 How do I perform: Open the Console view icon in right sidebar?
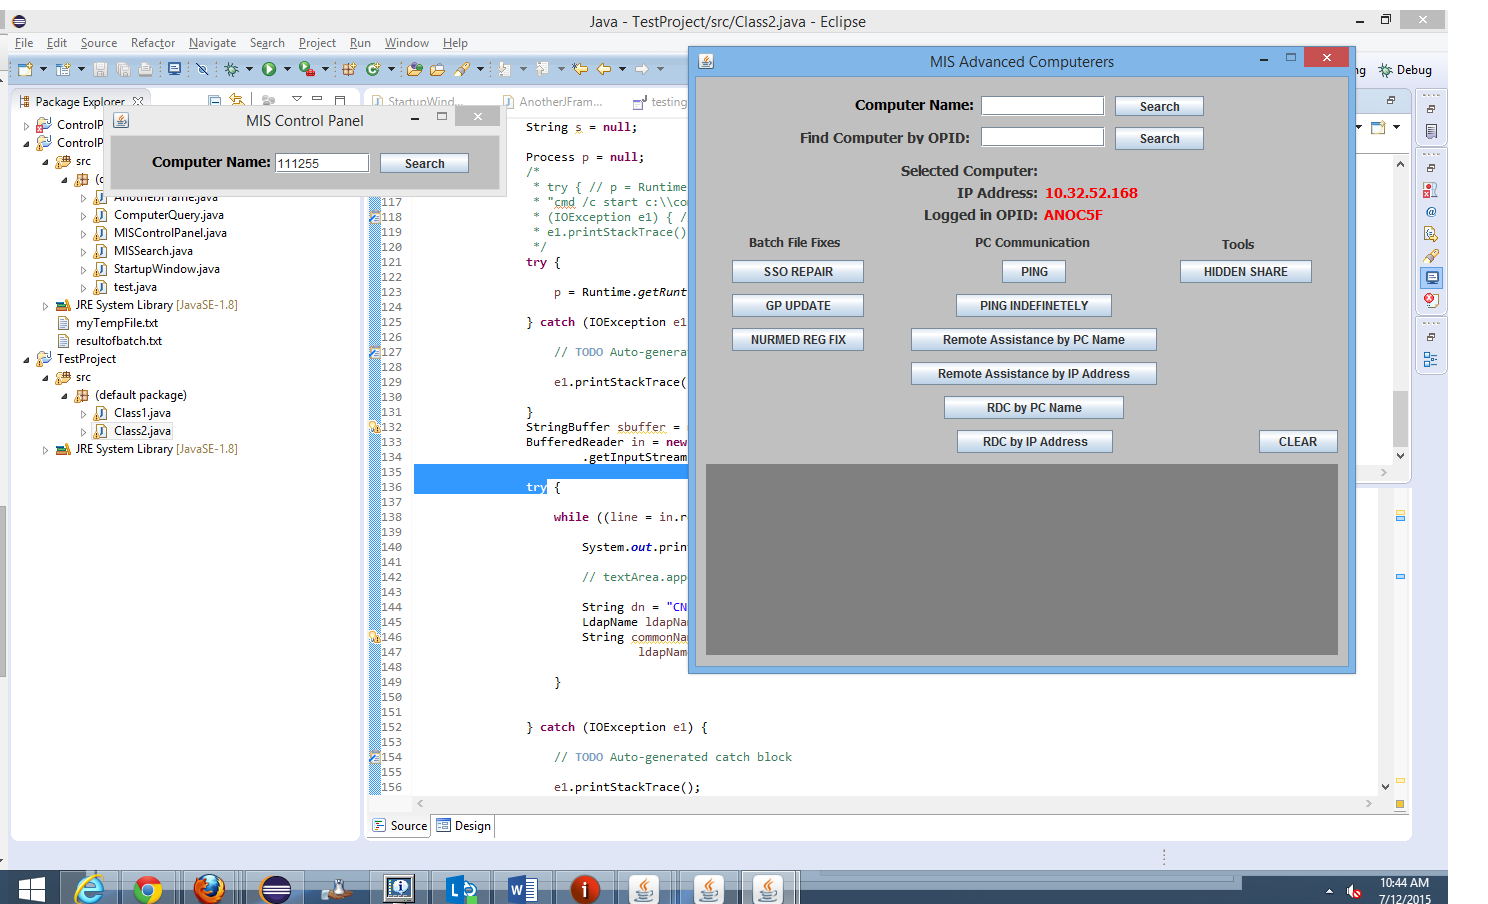pos(1432,278)
